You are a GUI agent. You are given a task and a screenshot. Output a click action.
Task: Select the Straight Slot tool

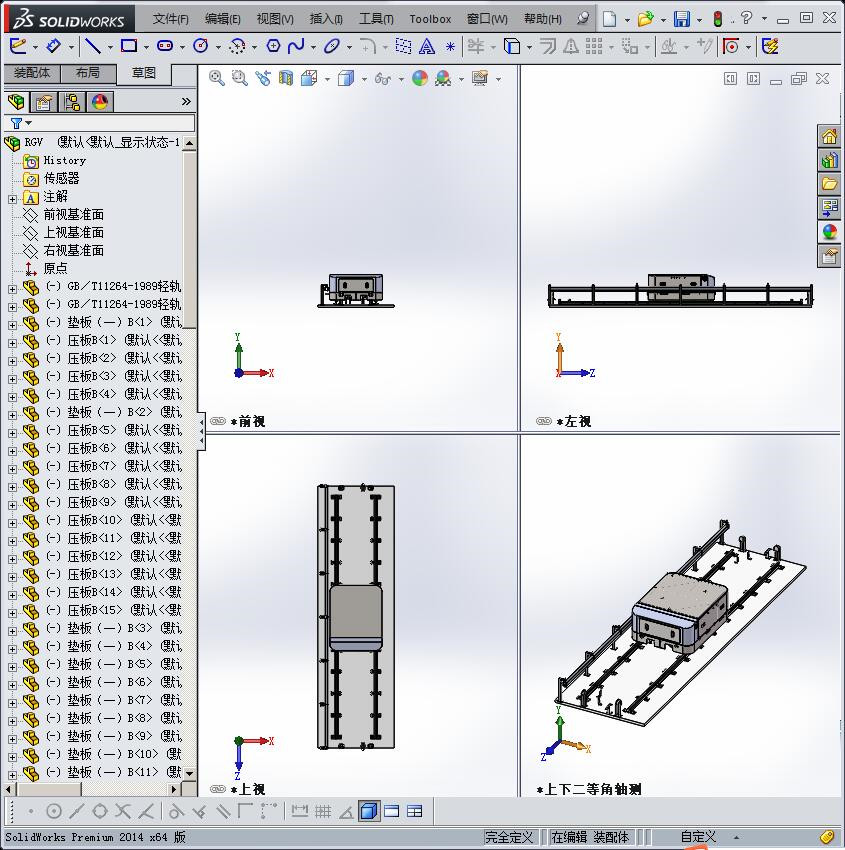click(165, 46)
